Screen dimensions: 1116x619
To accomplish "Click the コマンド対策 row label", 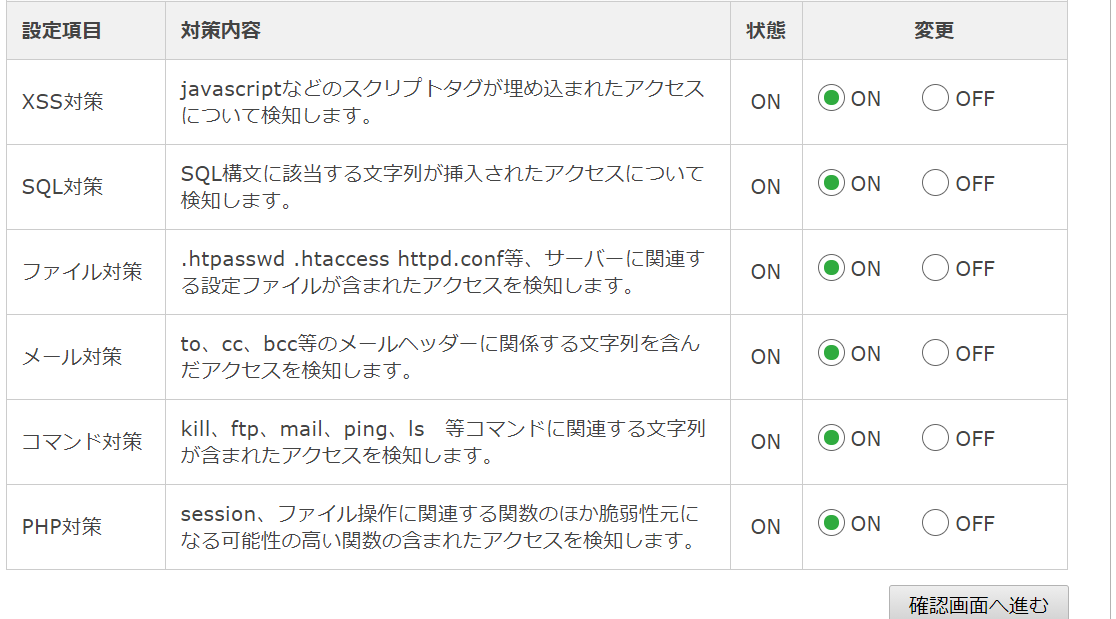I will click(x=82, y=442).
